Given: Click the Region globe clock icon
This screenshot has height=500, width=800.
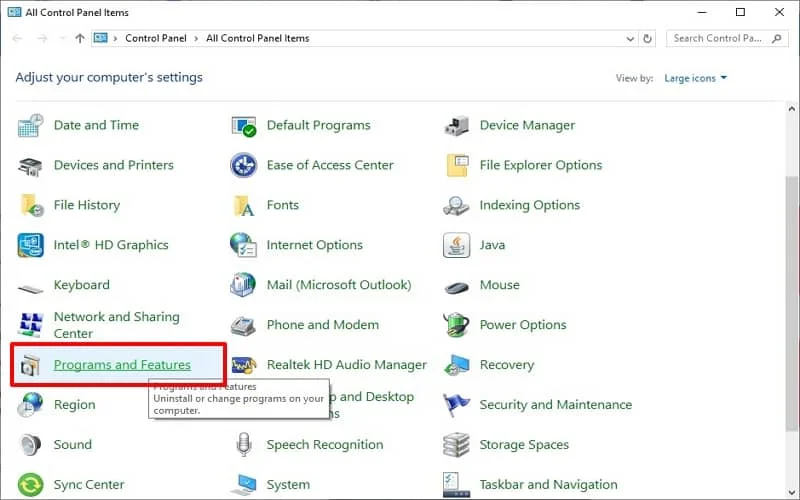Looking at the screenshot, I should click(x=31, y=405).
